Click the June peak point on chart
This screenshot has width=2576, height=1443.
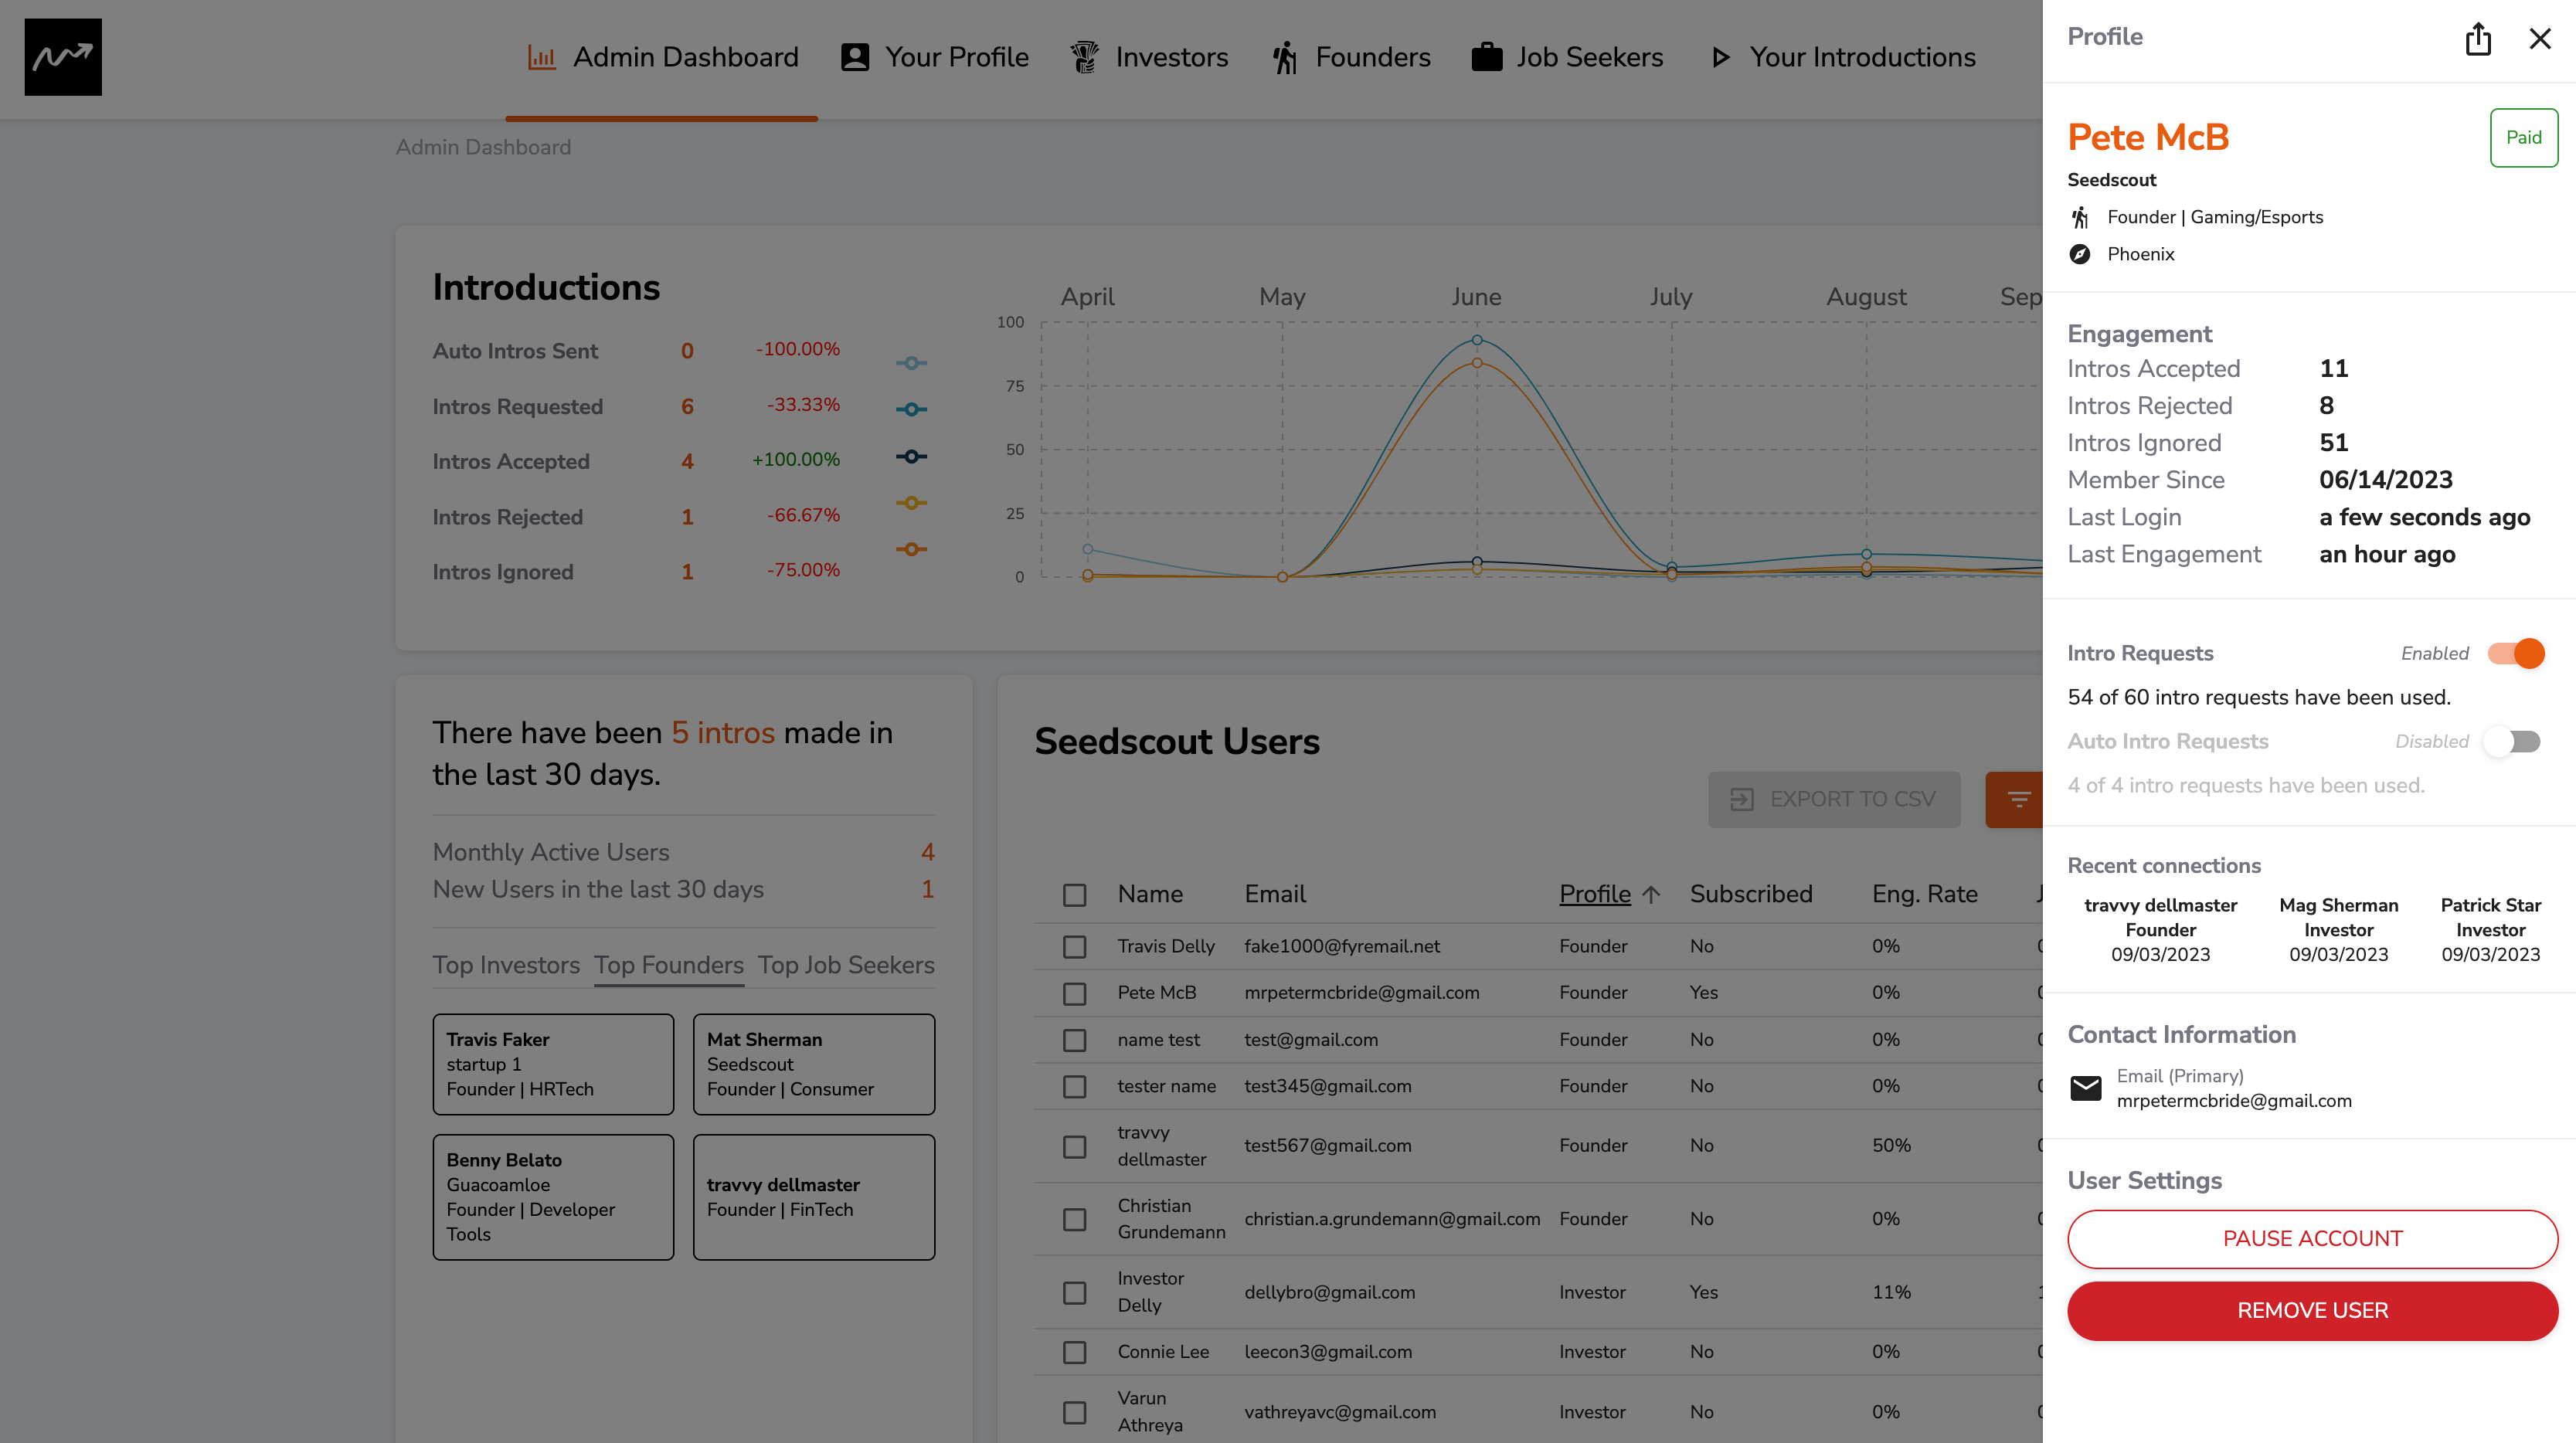pyautogui.click(x=1476, y=340)
